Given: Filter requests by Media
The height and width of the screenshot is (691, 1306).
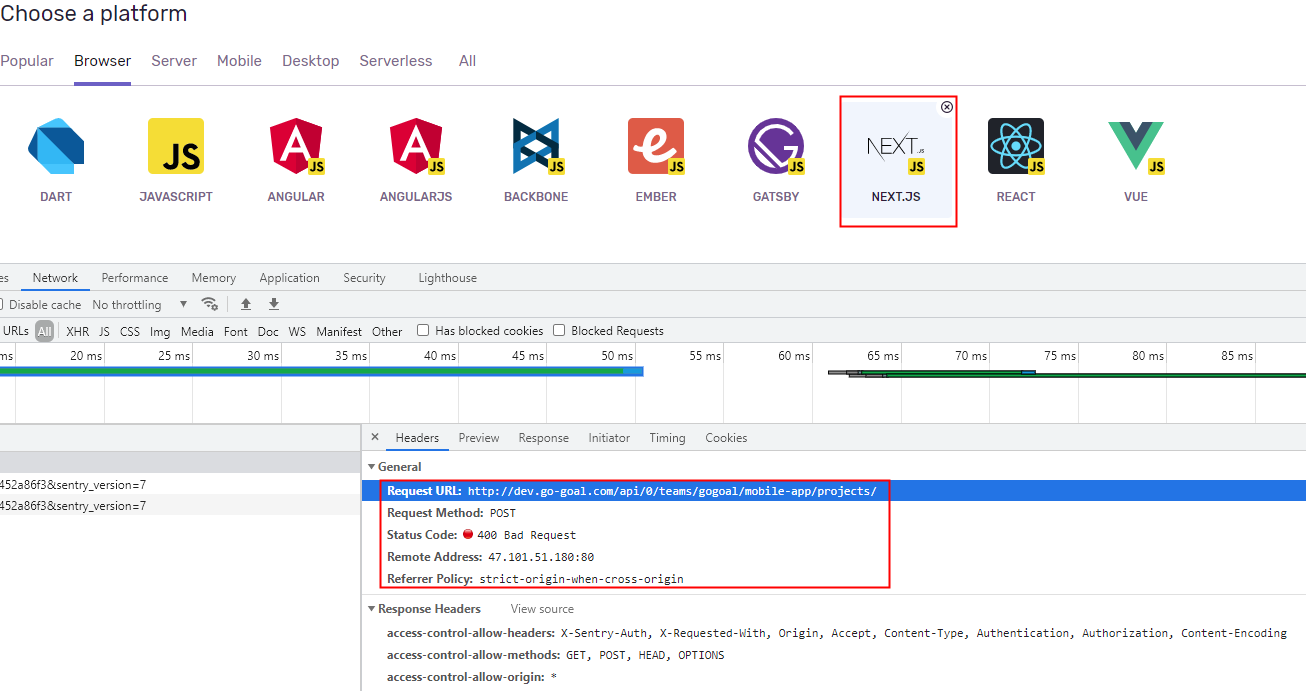Looking at the screenshot, I should (197, 331).
